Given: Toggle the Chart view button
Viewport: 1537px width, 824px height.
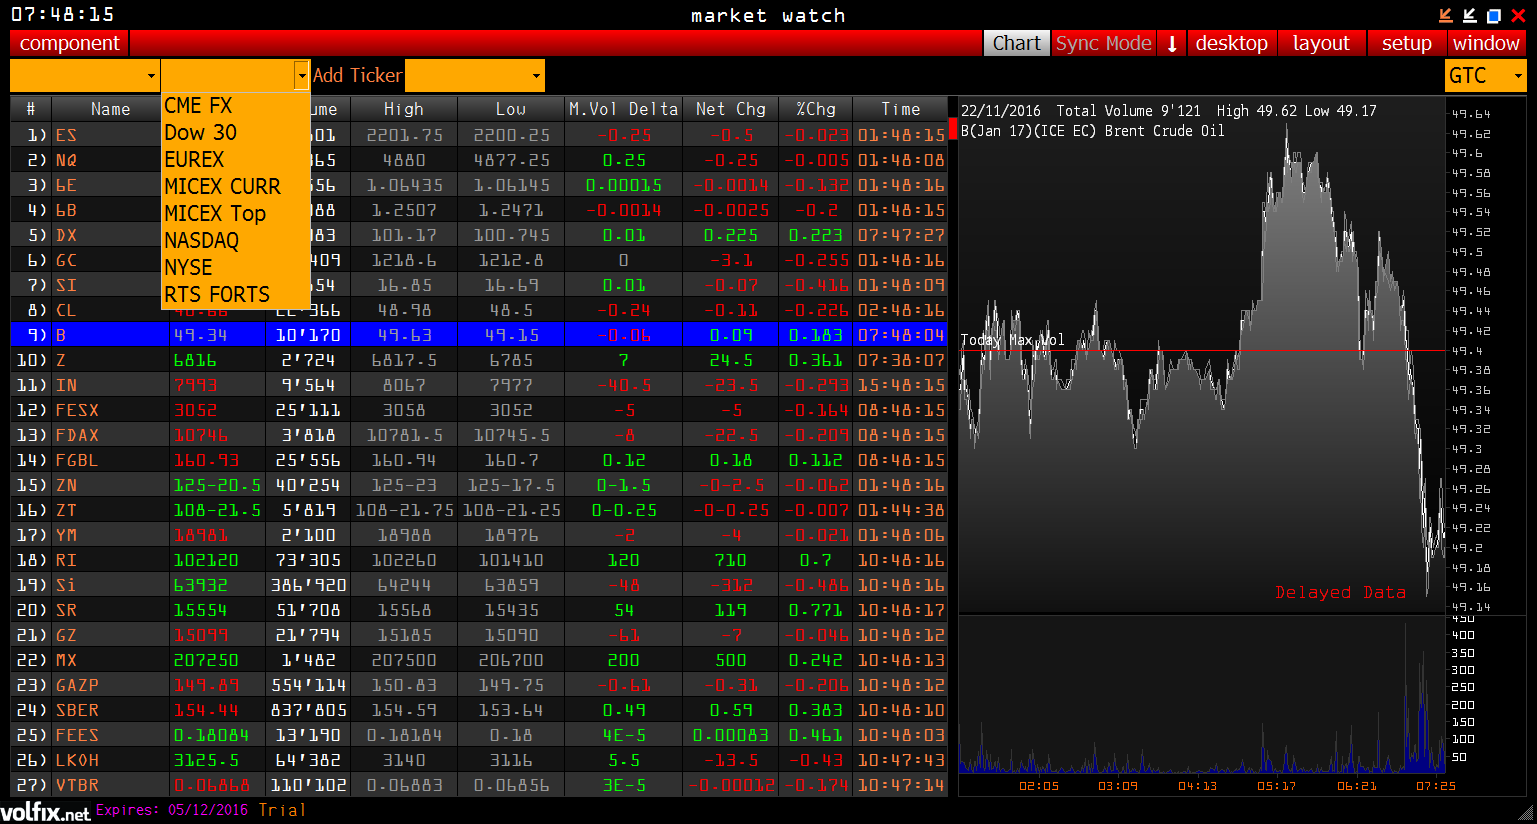Looking at the screenshot, I should coord(1016,43).
